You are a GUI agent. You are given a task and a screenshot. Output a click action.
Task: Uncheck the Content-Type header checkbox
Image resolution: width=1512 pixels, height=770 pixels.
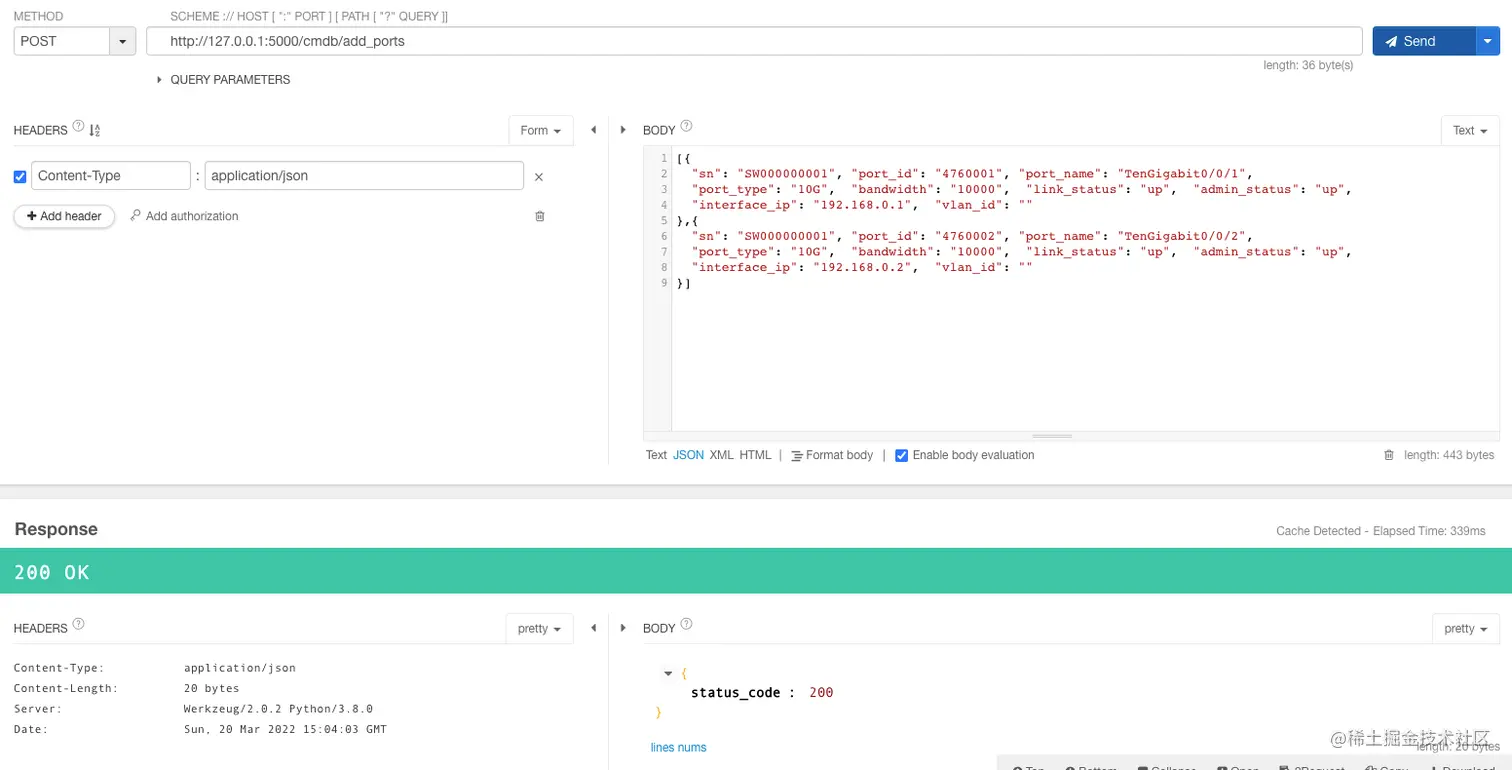pyautogui.click(x=20, y=177)
